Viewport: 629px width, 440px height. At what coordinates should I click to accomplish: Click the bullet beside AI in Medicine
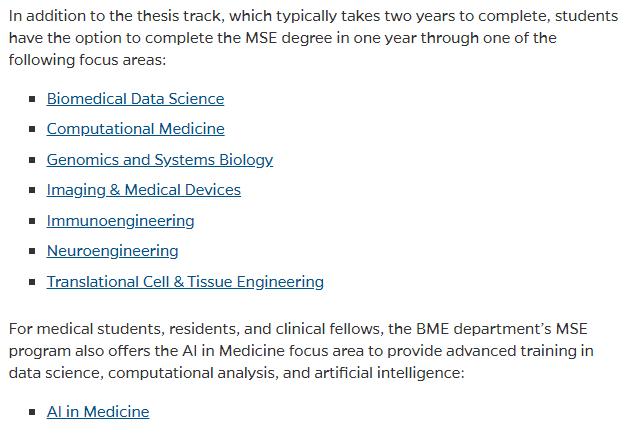(32, 412)
